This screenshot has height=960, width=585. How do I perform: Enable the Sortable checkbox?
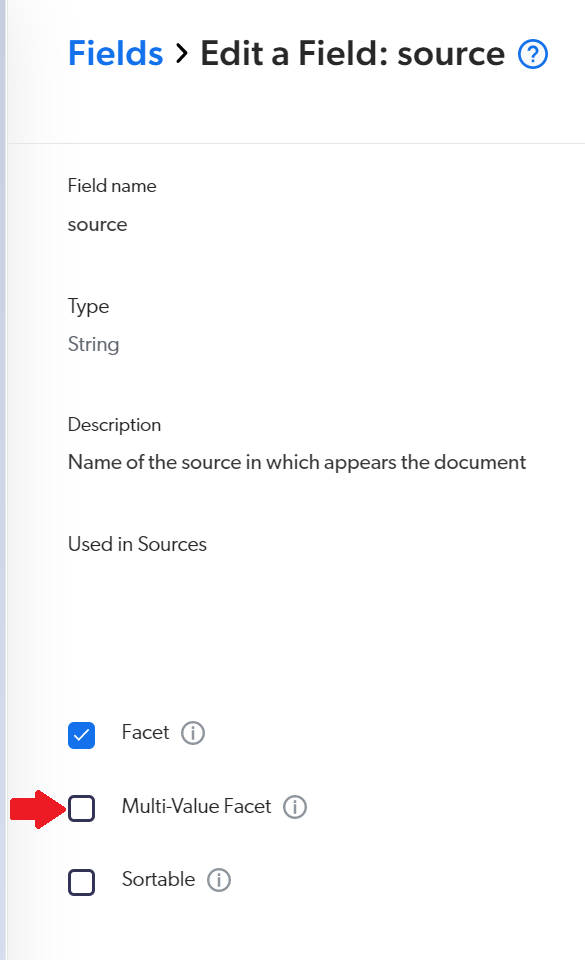pyautogui.click(x=81, y=881)
